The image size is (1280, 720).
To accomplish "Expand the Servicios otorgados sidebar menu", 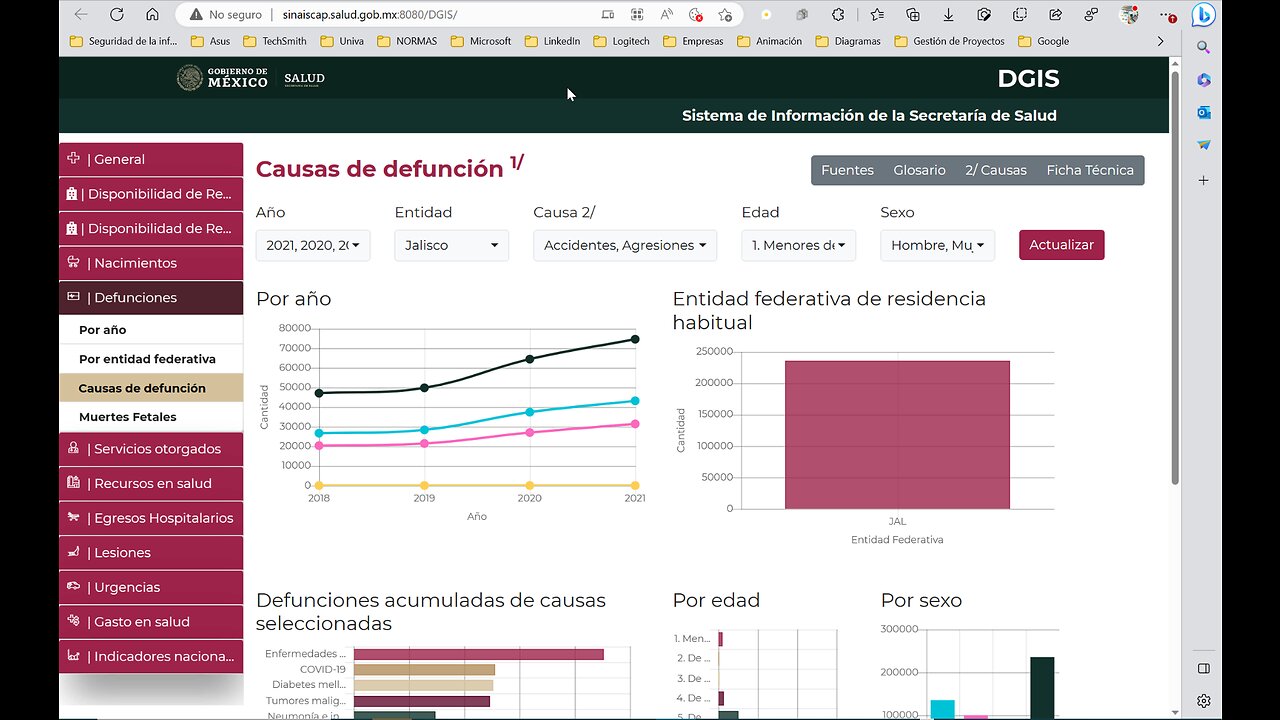I will click(x=151, y=449).
